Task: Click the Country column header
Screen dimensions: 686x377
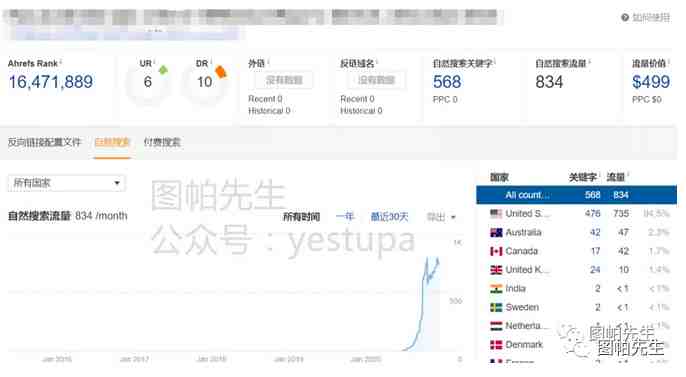Action: click(499, 177)
